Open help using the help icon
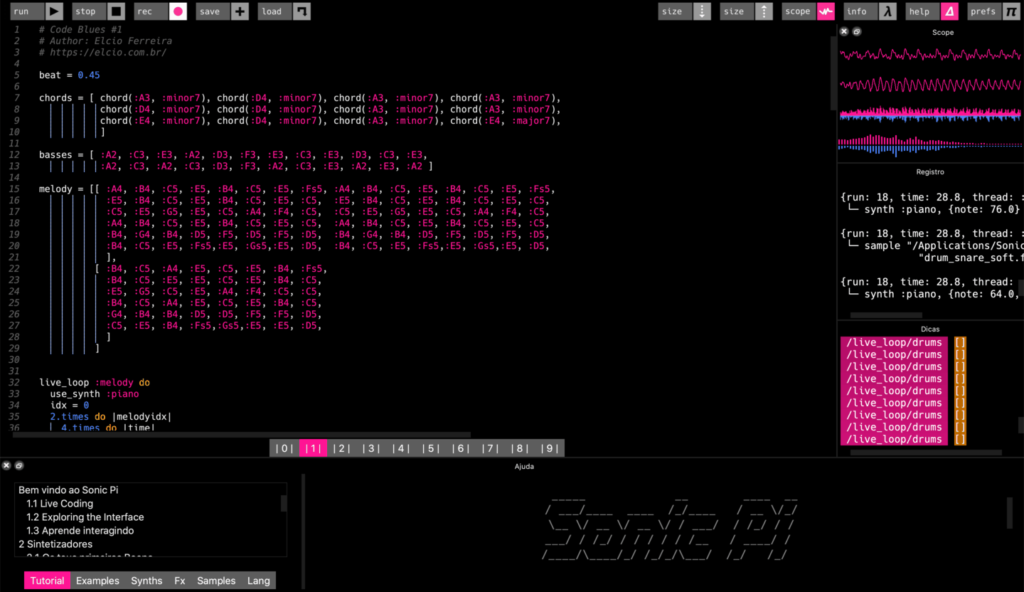 coord(950,11)
